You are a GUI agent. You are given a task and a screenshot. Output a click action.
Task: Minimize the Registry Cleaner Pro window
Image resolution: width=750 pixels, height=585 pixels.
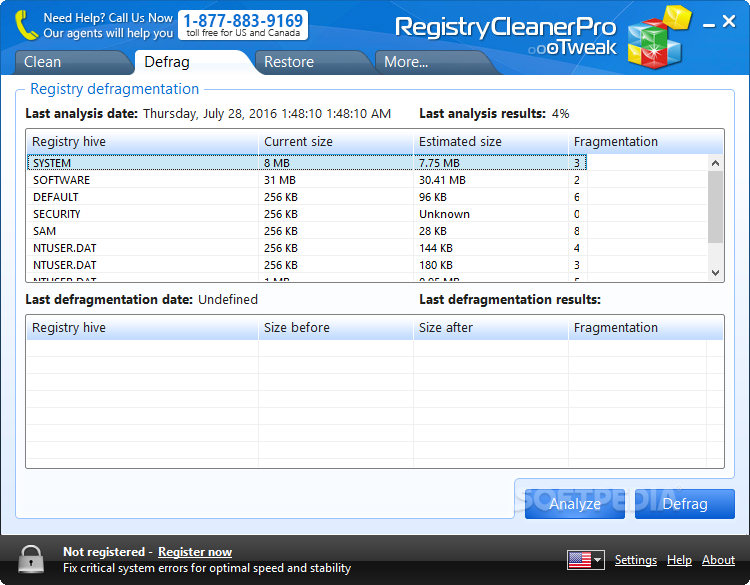[708, 24]
